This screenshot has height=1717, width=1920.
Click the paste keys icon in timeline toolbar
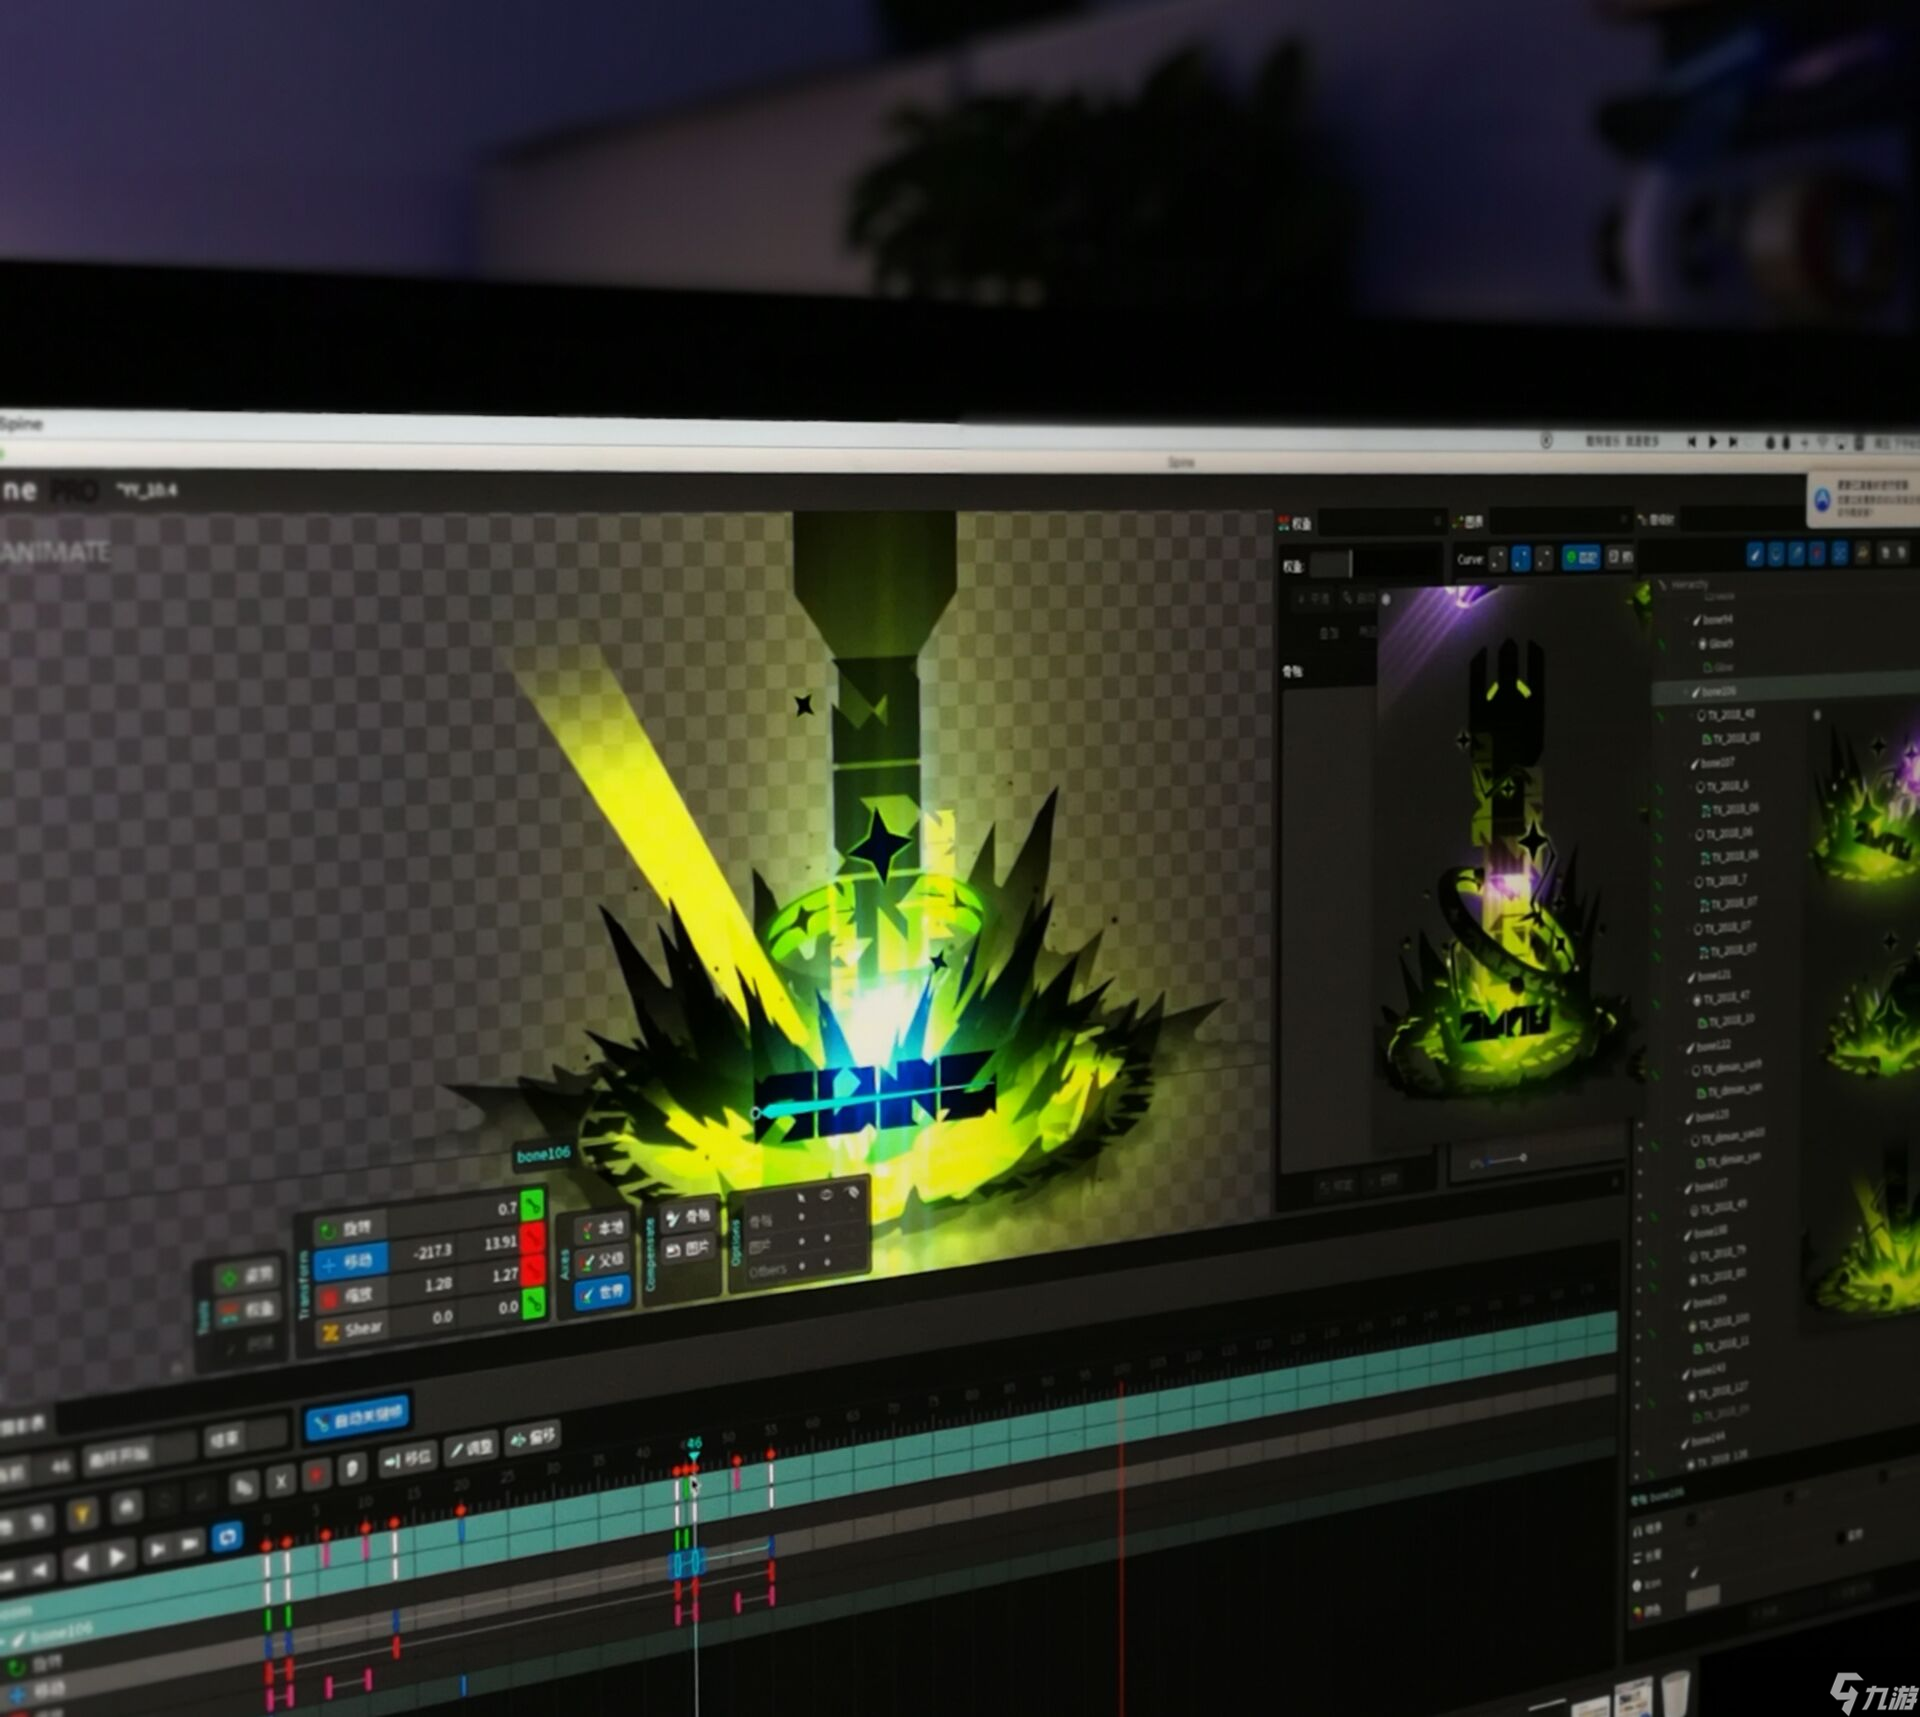(x=352, y=1469)
